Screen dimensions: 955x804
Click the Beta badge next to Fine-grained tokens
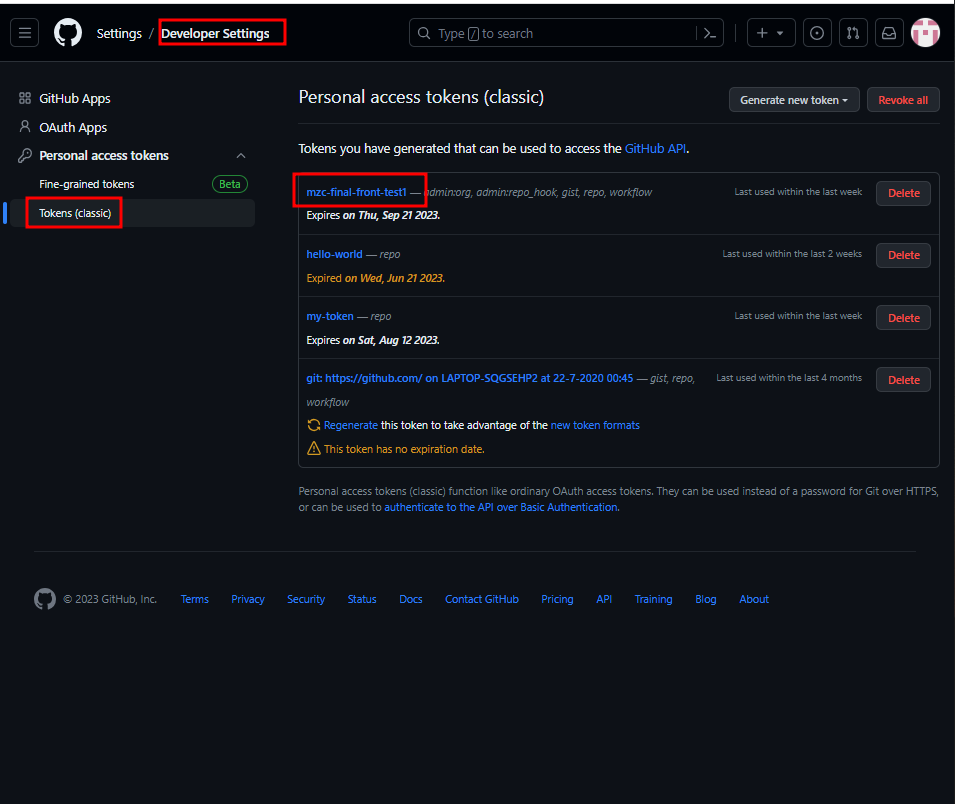click(230, 184)
